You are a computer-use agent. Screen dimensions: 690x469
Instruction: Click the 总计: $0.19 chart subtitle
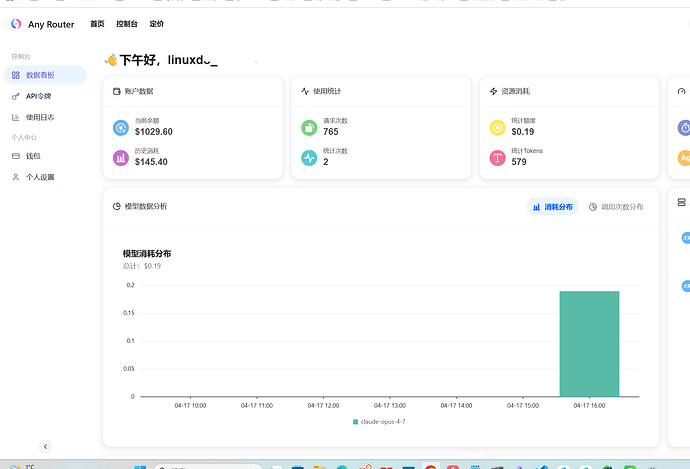click(142, 266)
